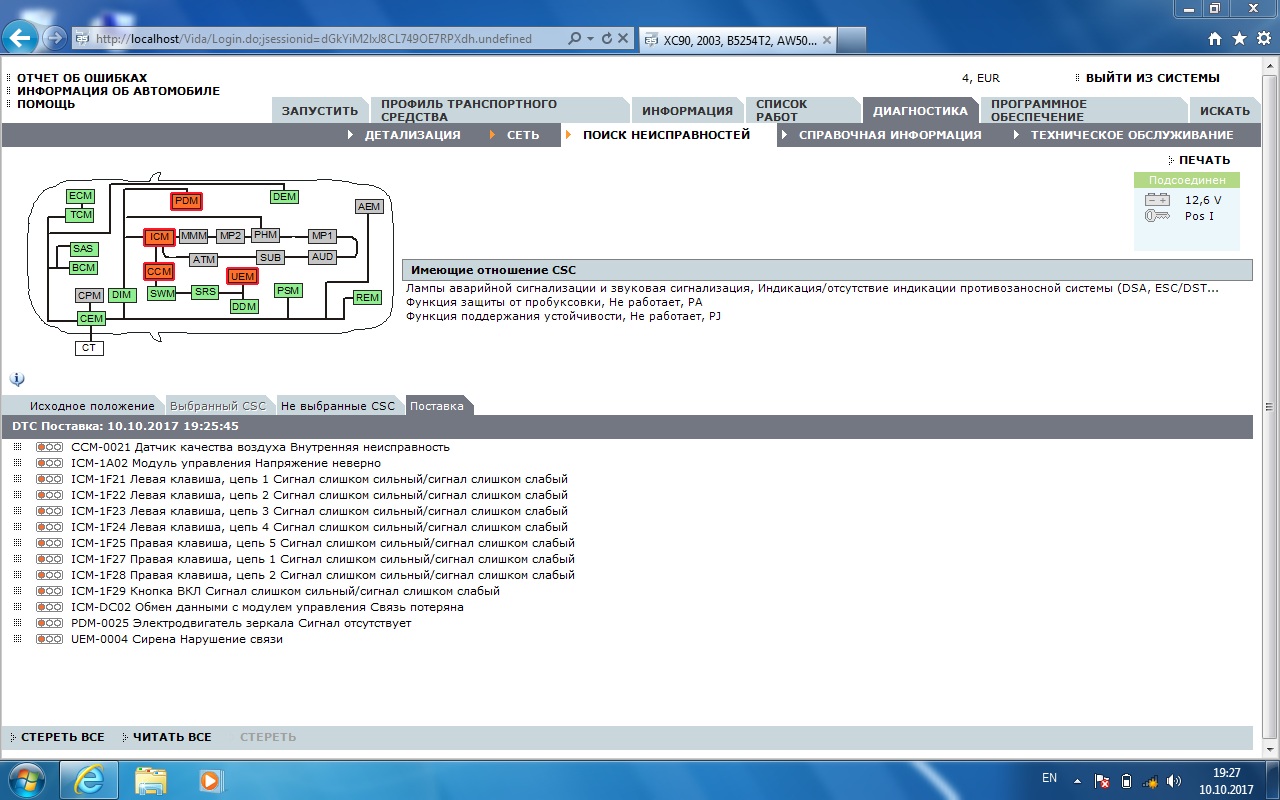Click the vertical scrollbar on the right edge
This screenshot has height=800, width=1280.
[x=1269, y=407]
